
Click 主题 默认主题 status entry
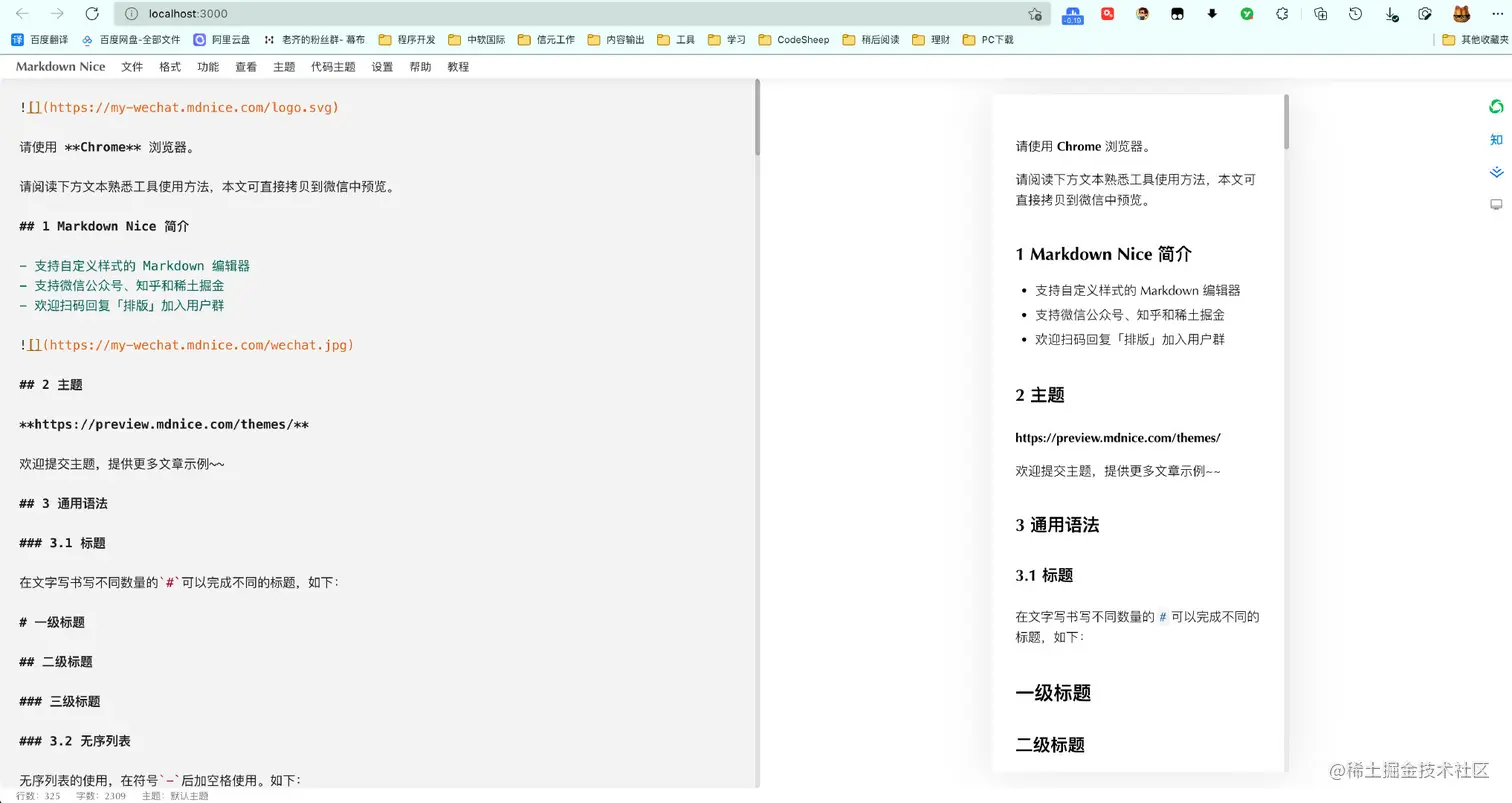[174, 796]
